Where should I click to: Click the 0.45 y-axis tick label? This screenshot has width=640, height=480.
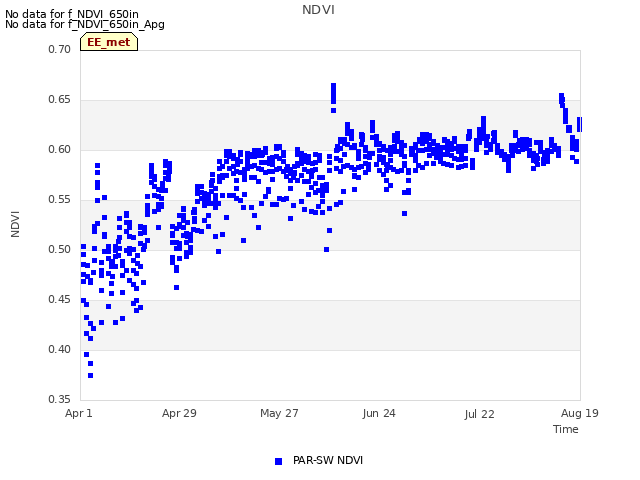click(x=60, y=300)
